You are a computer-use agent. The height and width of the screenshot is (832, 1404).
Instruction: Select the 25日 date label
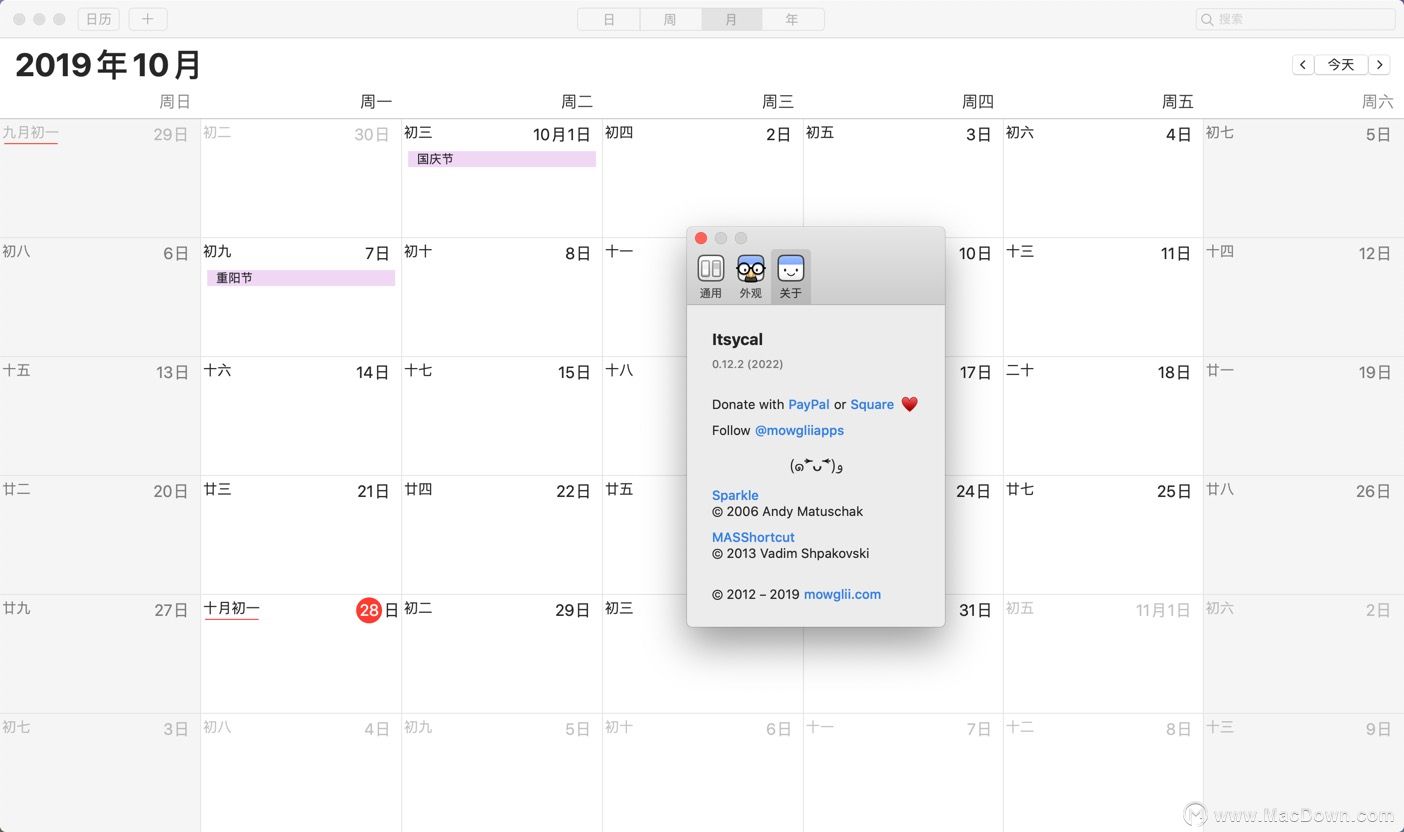1174,491
